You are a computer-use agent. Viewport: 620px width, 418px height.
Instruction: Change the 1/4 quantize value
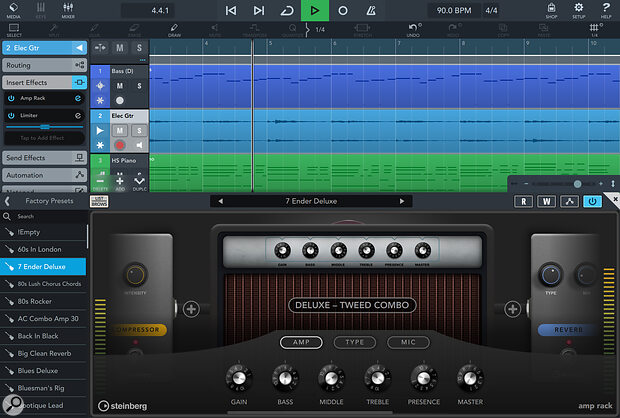click(320, 30)
